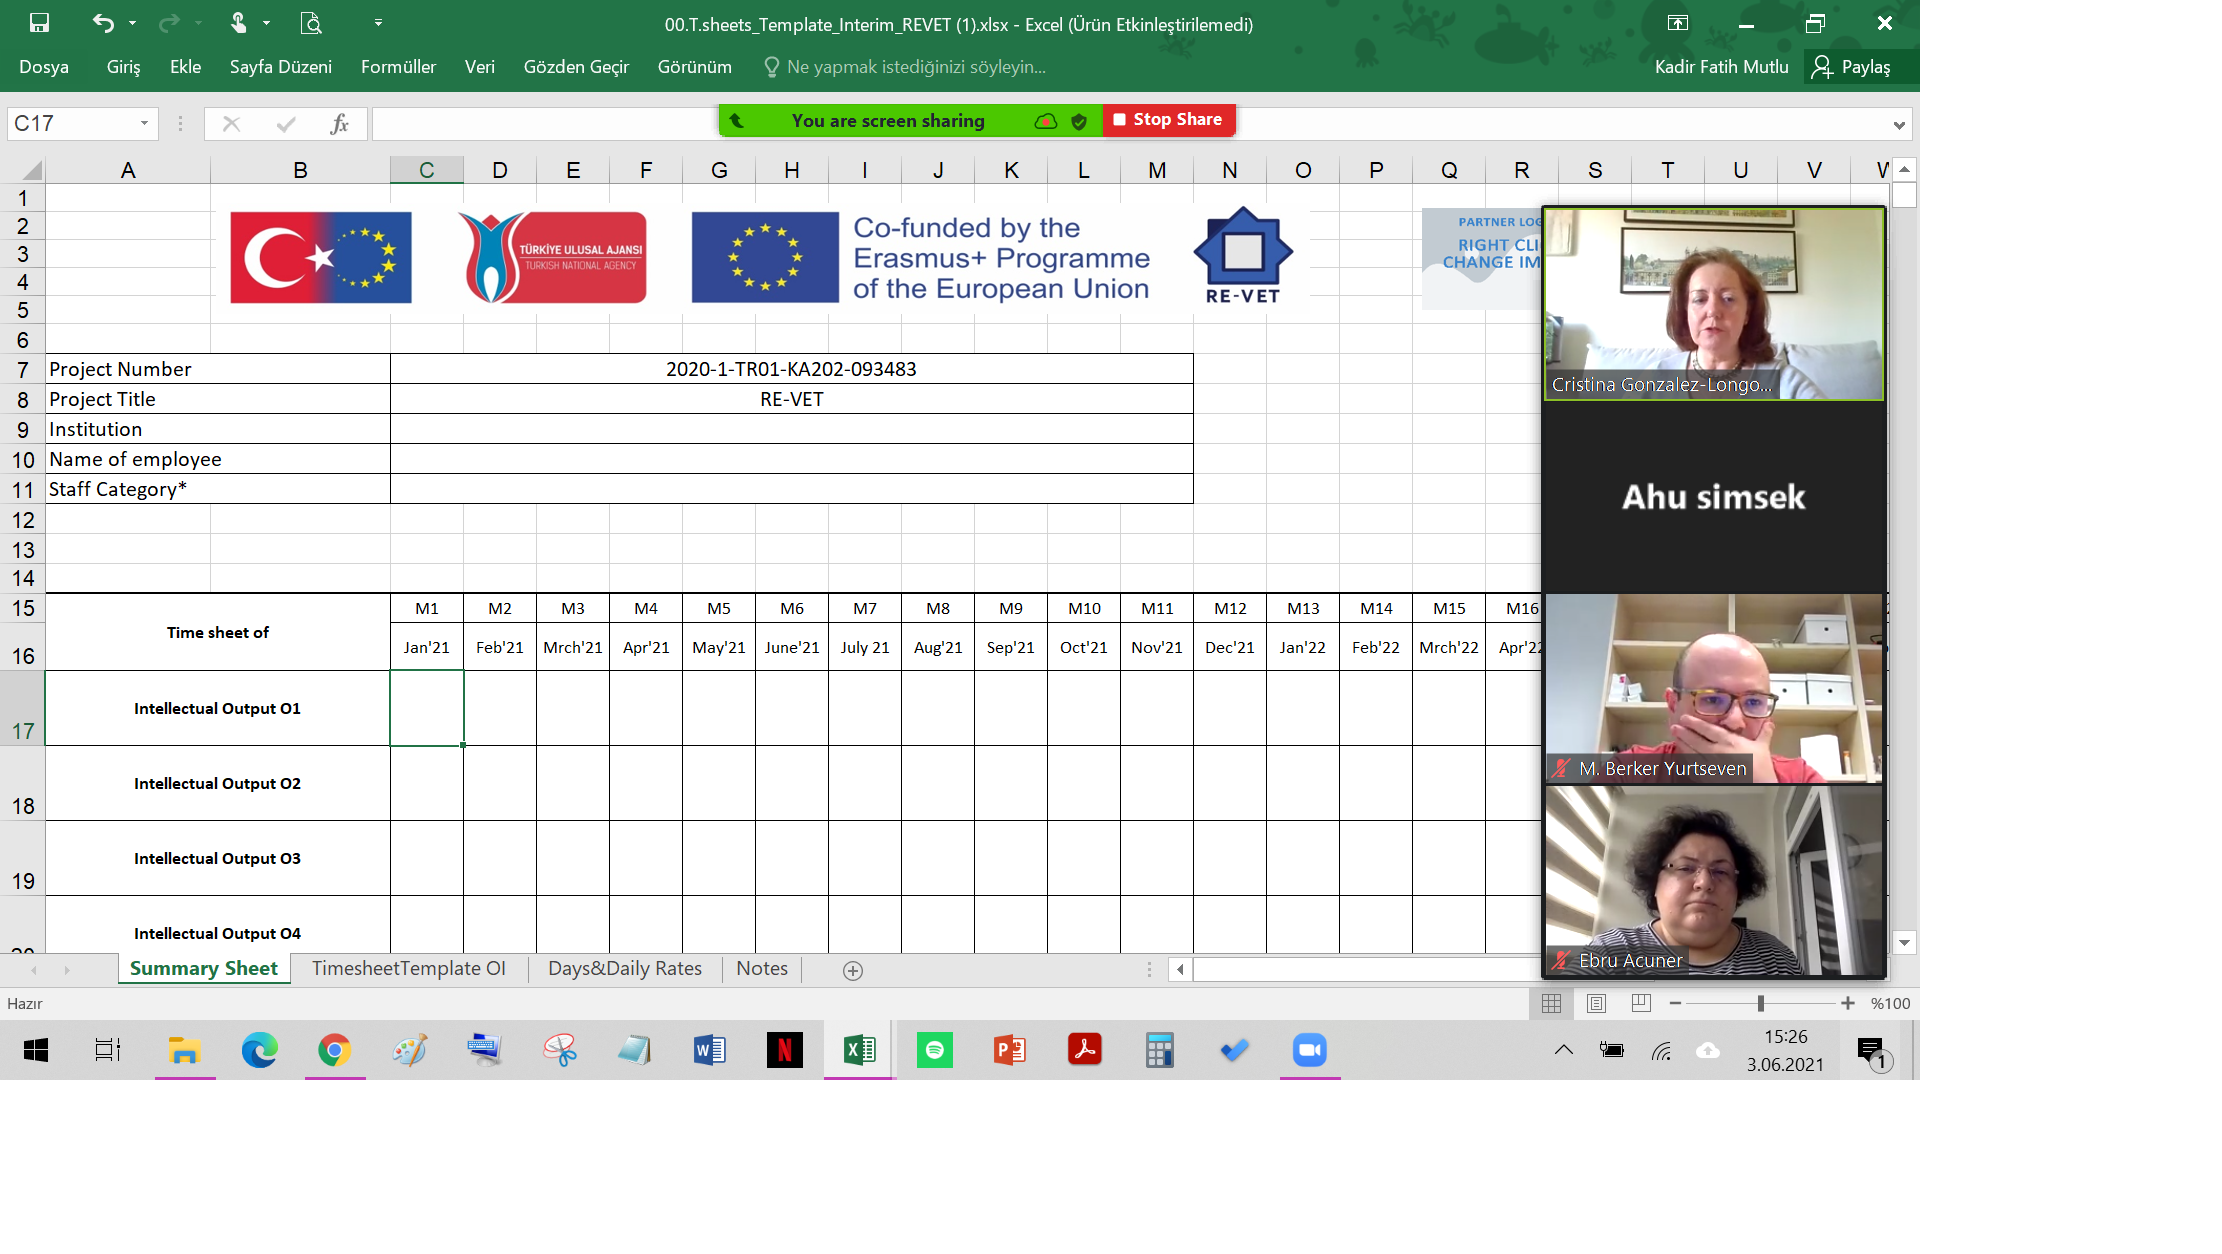Click the Print Preview icon in title bar
The width and height of the screenshot is (2222, 1254).
(x=311, y=22)
